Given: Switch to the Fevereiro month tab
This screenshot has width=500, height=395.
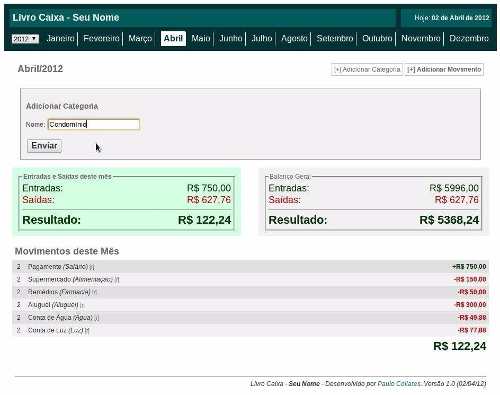Looking at the screenshot, I should click(101, 38).
